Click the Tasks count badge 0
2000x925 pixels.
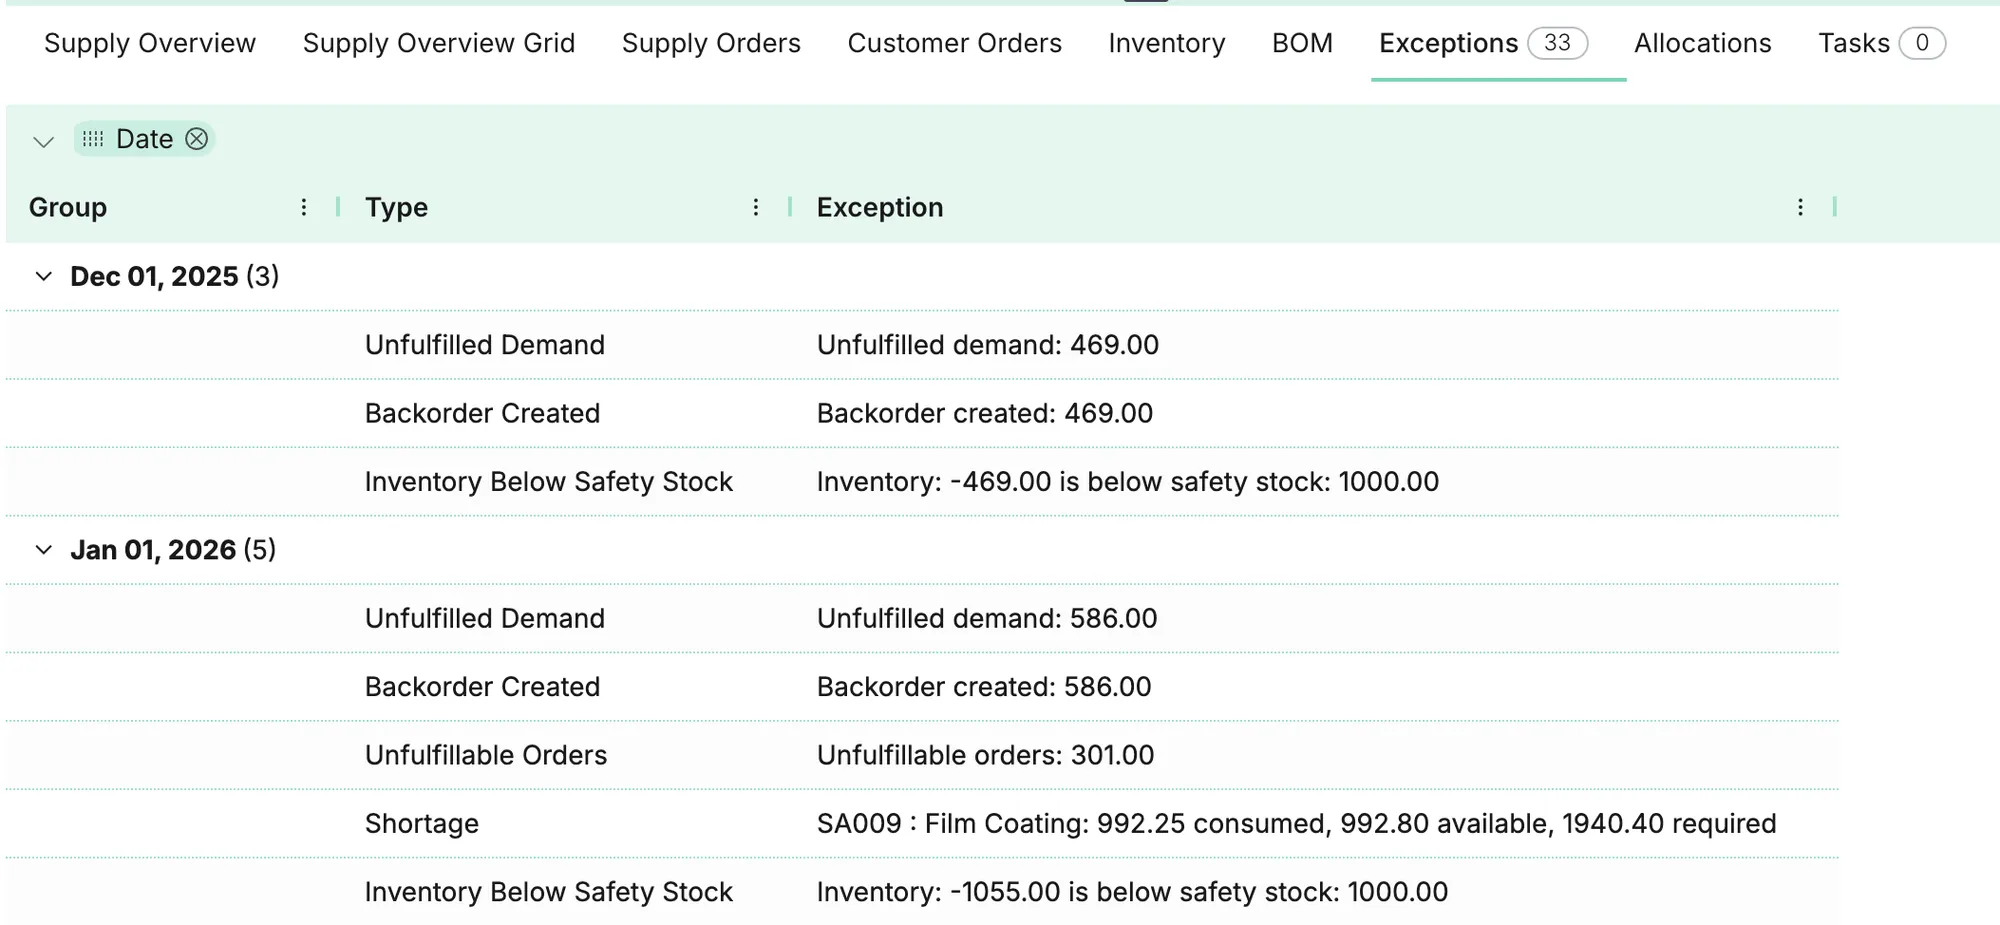1921,43
